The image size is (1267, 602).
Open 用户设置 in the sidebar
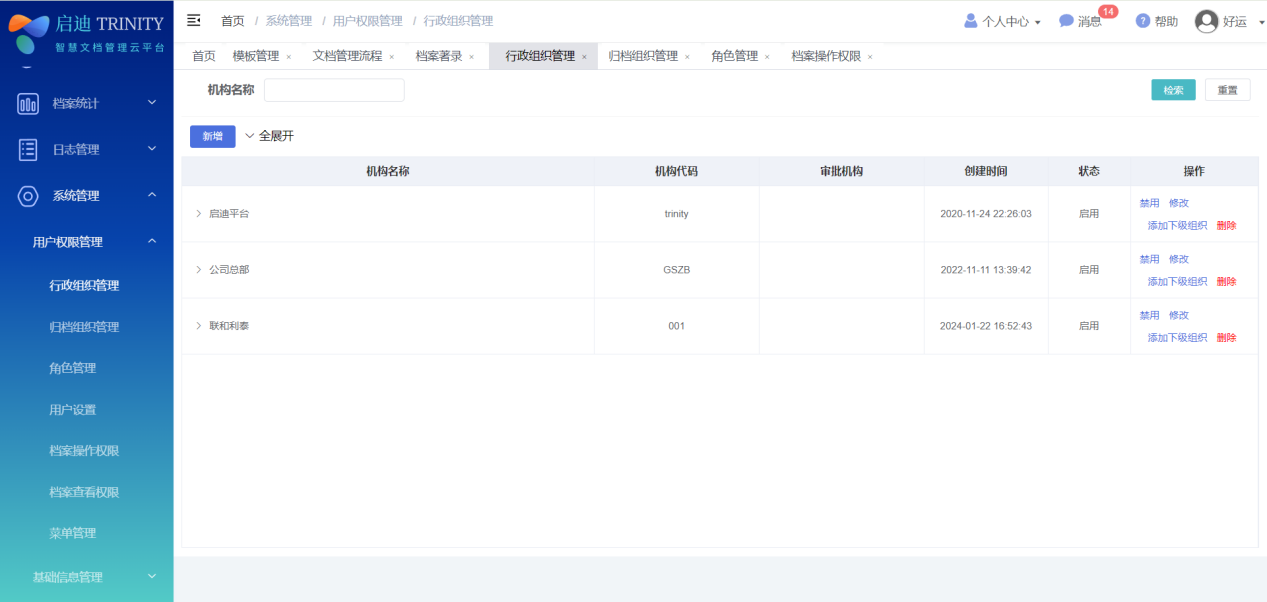coord(73,410)
